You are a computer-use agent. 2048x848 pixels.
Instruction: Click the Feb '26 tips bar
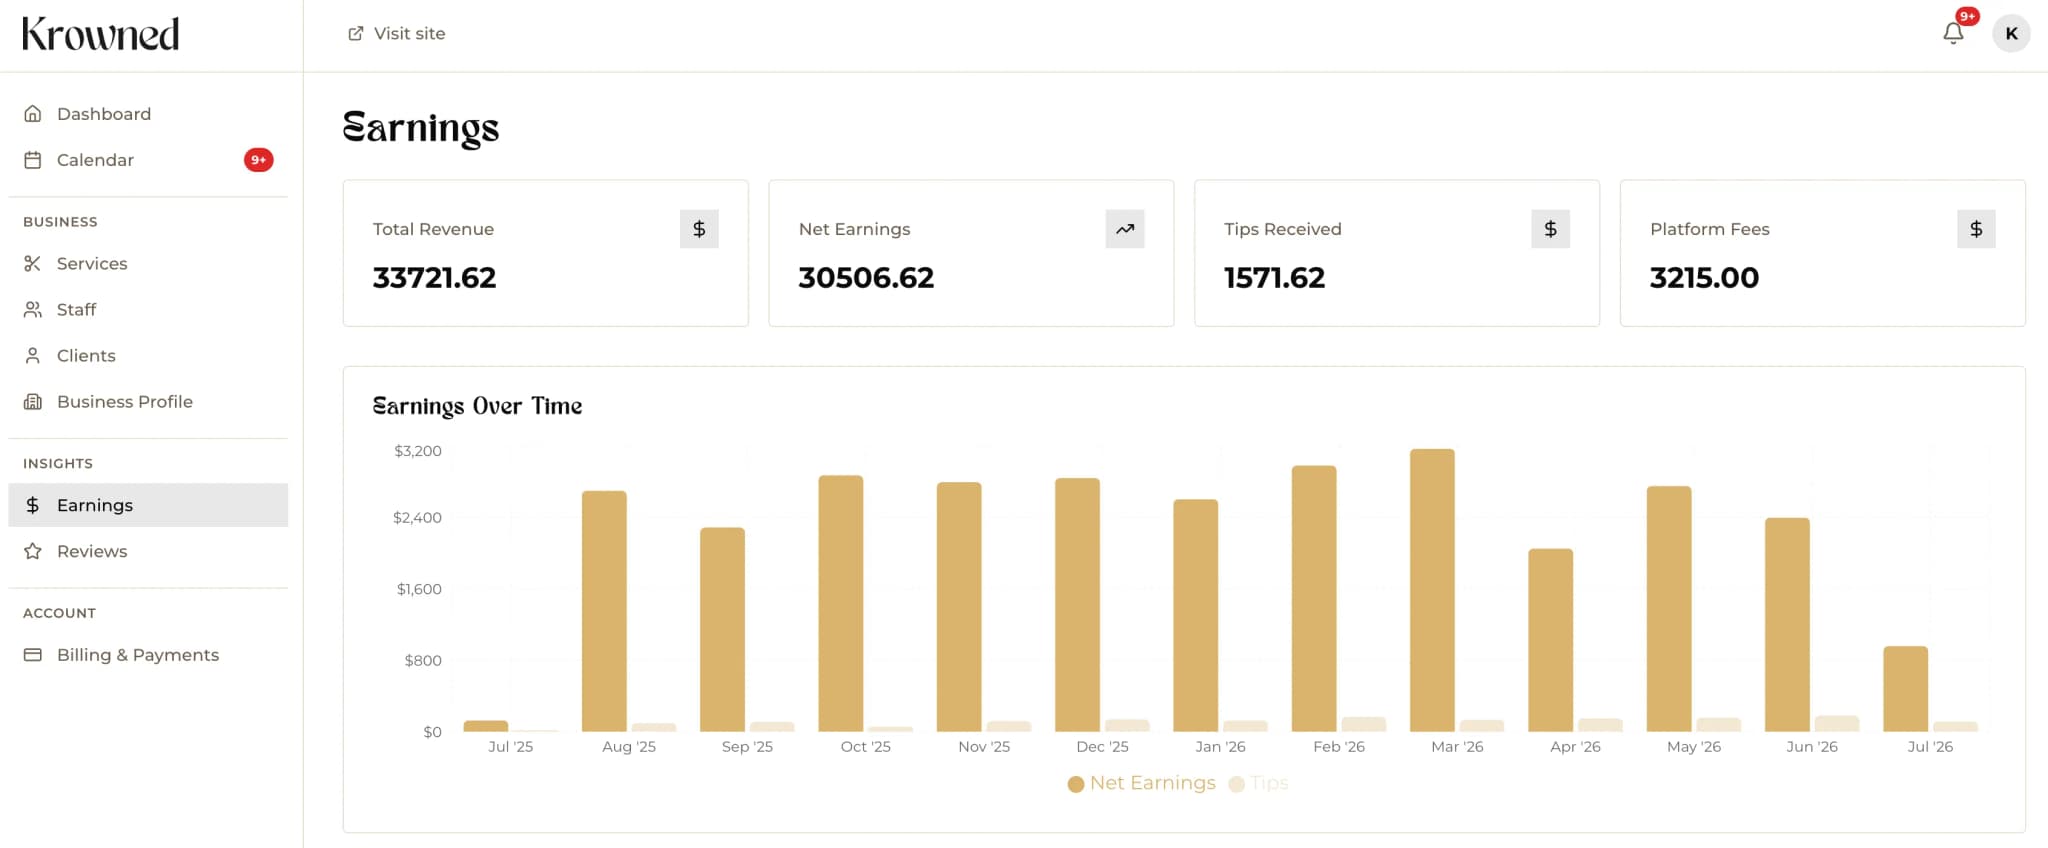[x=1364, y=724]
